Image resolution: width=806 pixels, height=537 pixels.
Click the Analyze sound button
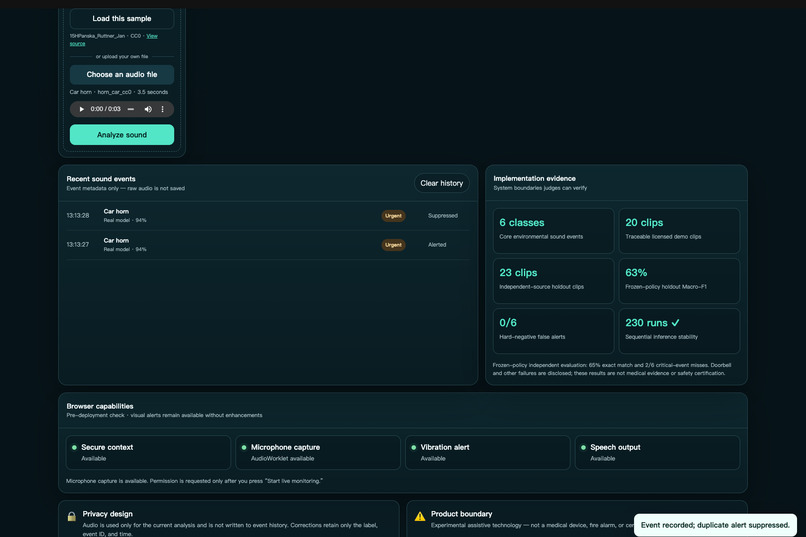pos(122,135)
